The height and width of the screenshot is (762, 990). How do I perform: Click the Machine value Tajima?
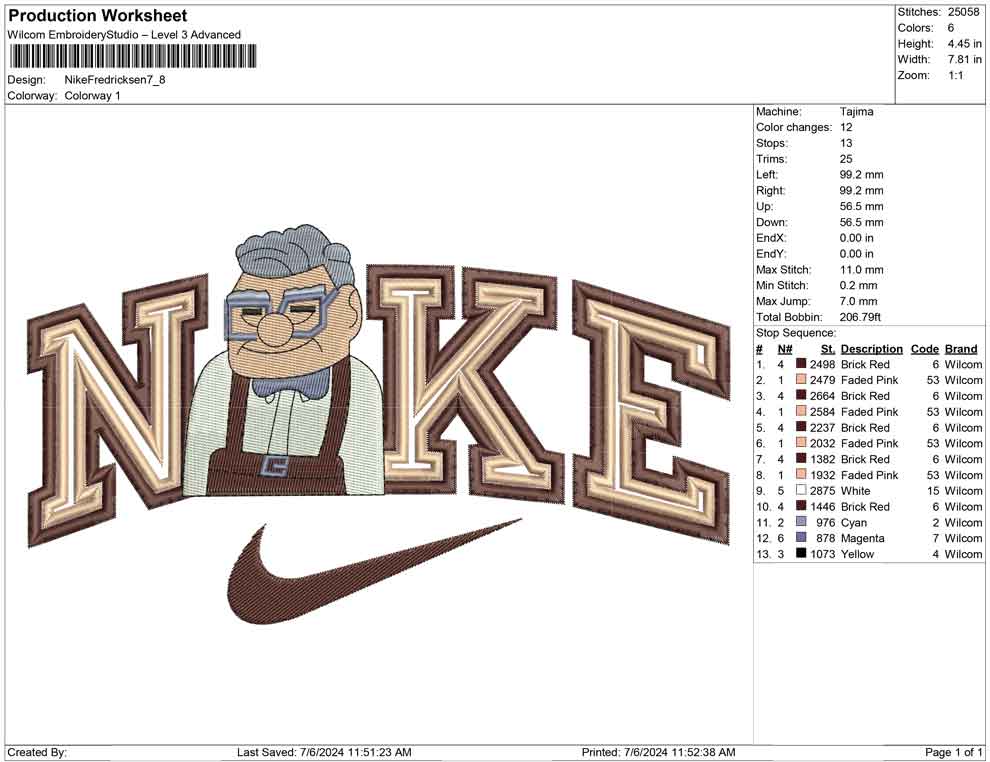pyautogui.click(x=857, y=112)
